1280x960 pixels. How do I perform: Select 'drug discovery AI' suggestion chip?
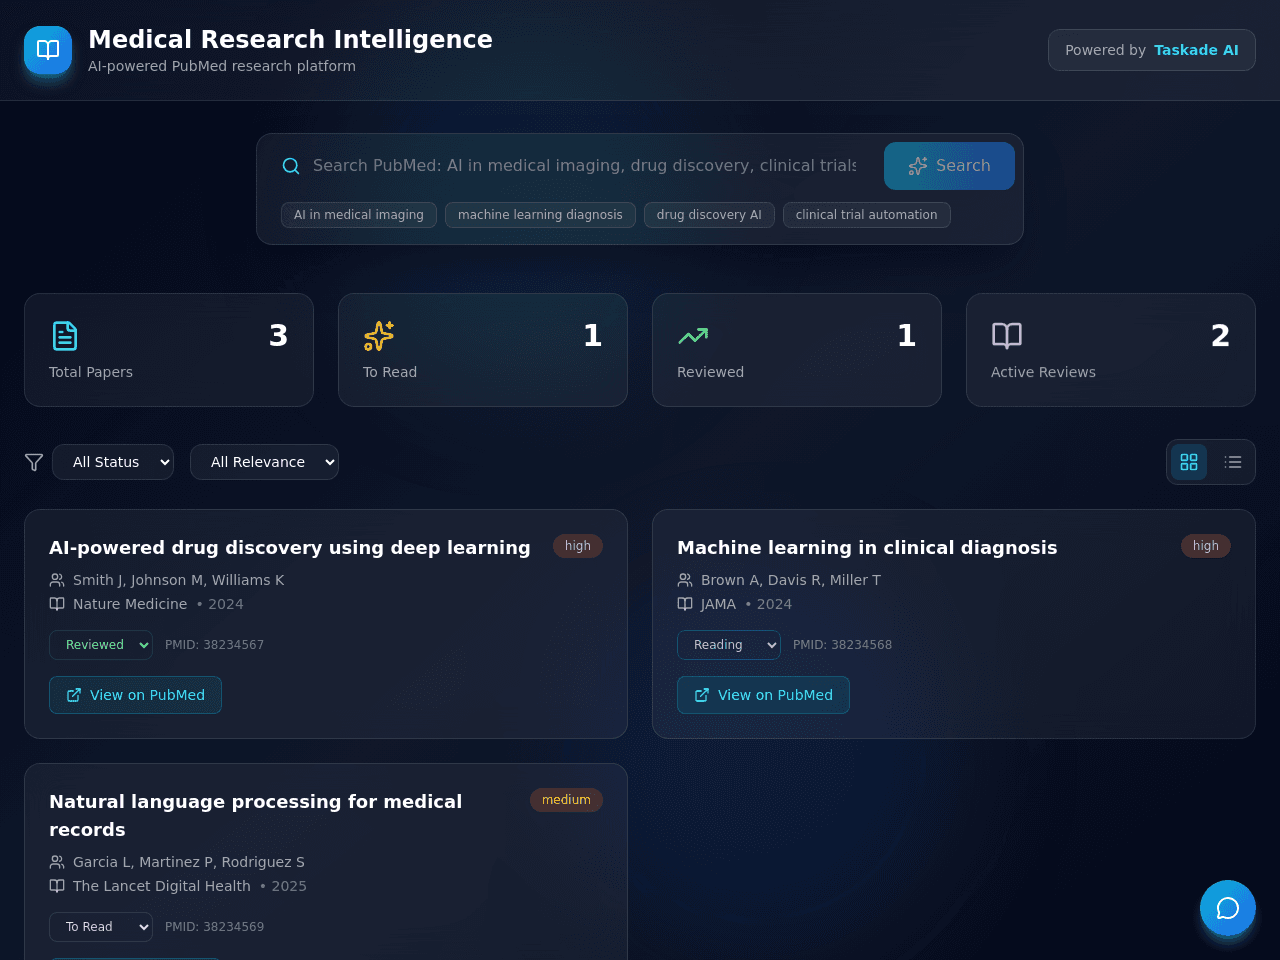[709, 215]
